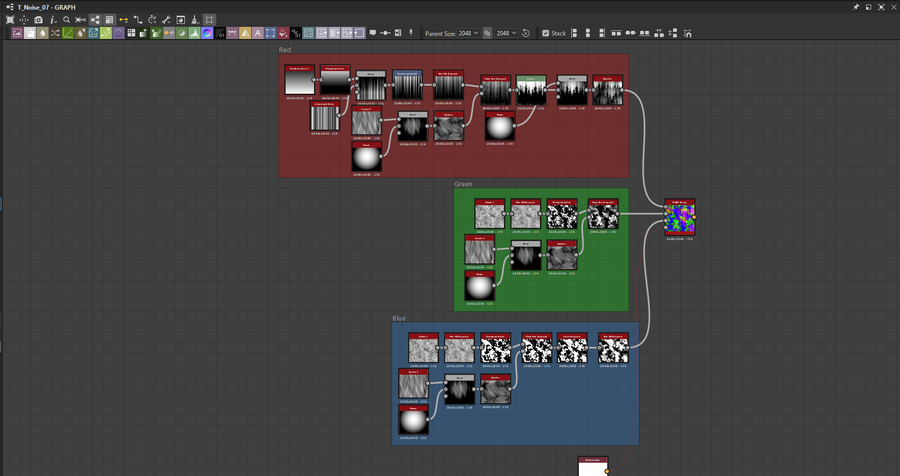Click the purple Bitmap node icon
This screenshot has height=476, width=900.
click(17, 33)
